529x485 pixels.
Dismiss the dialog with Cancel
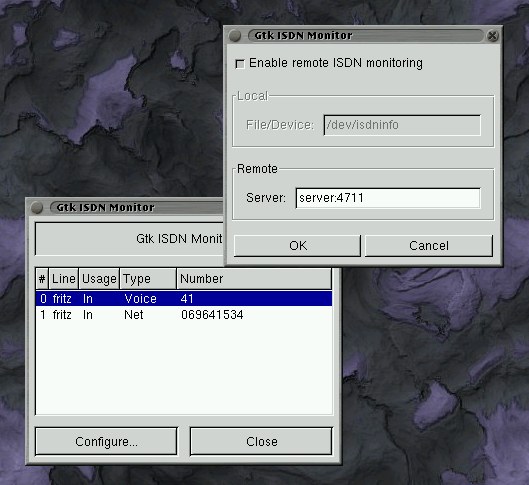pos(429,246)
